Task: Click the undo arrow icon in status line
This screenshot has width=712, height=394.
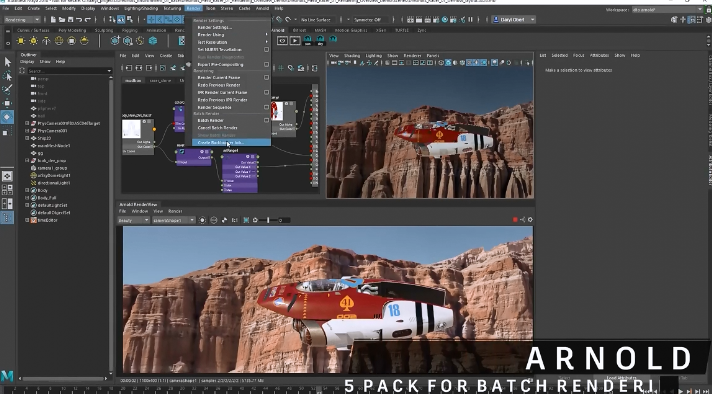Action: 79,20
